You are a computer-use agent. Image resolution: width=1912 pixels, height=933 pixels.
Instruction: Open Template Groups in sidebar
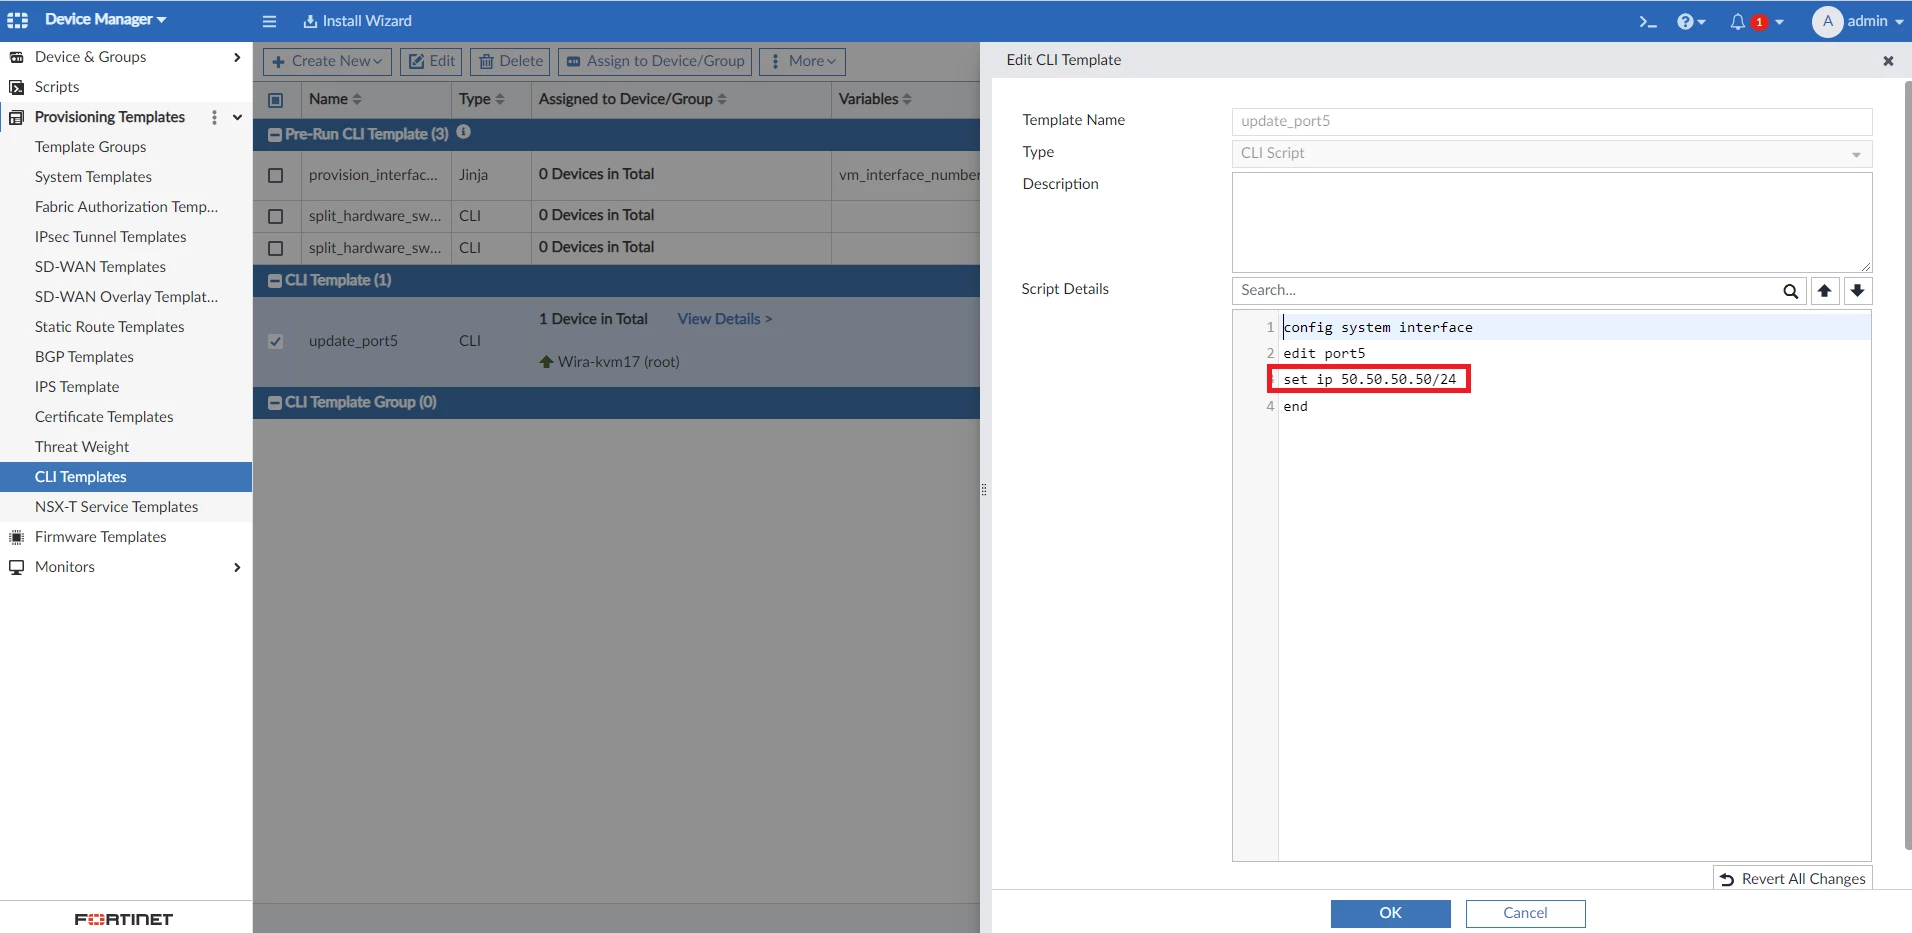click(x=90, y=147)
